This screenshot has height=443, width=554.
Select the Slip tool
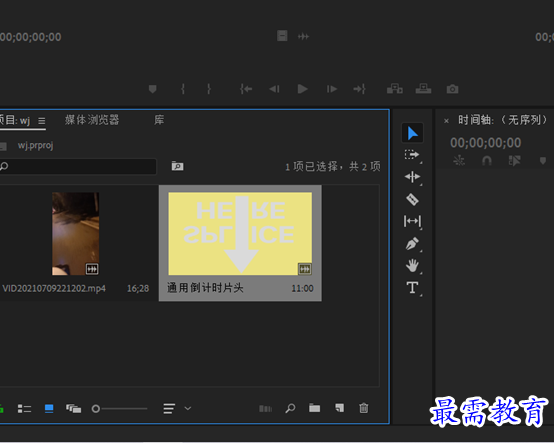tap(412, 221)
